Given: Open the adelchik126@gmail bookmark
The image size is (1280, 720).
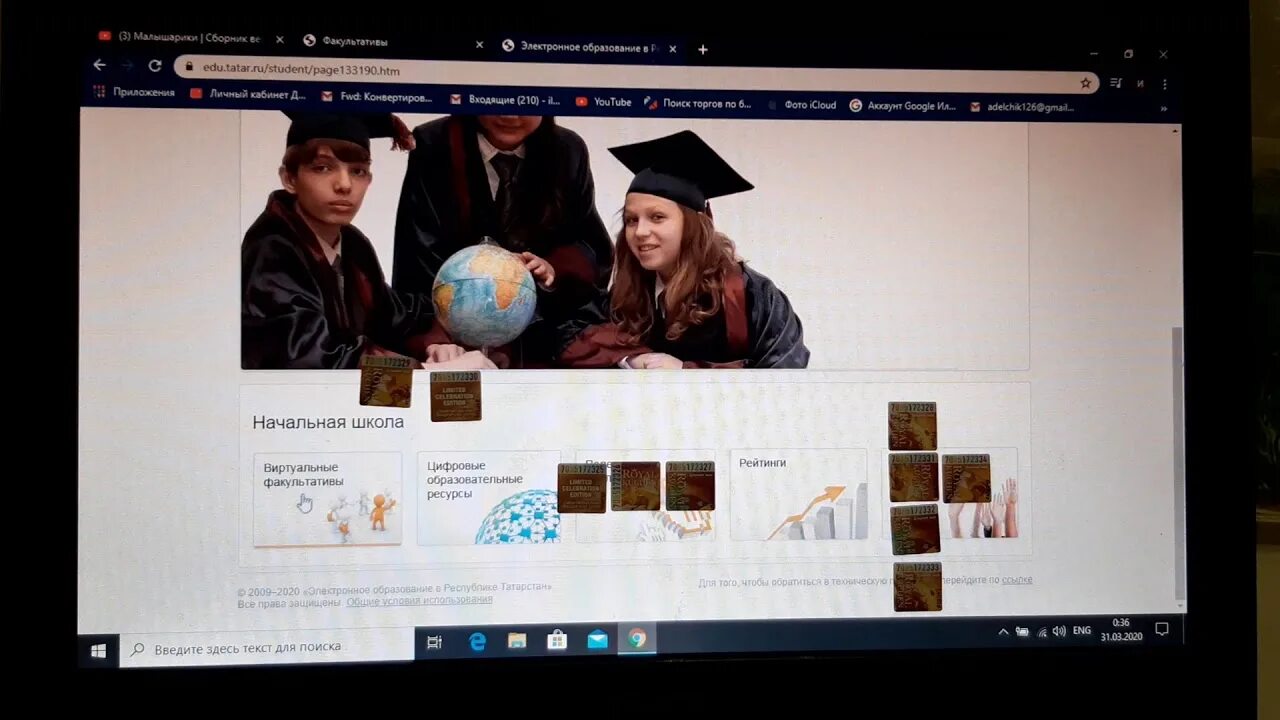Looking at the screenshot, I should [x=1022, y=107].
